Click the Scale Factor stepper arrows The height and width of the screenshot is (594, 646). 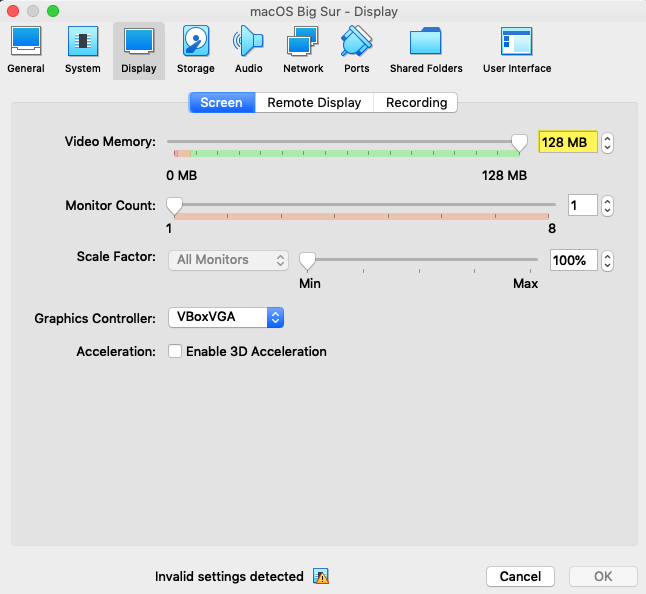[x=607, y=261]
